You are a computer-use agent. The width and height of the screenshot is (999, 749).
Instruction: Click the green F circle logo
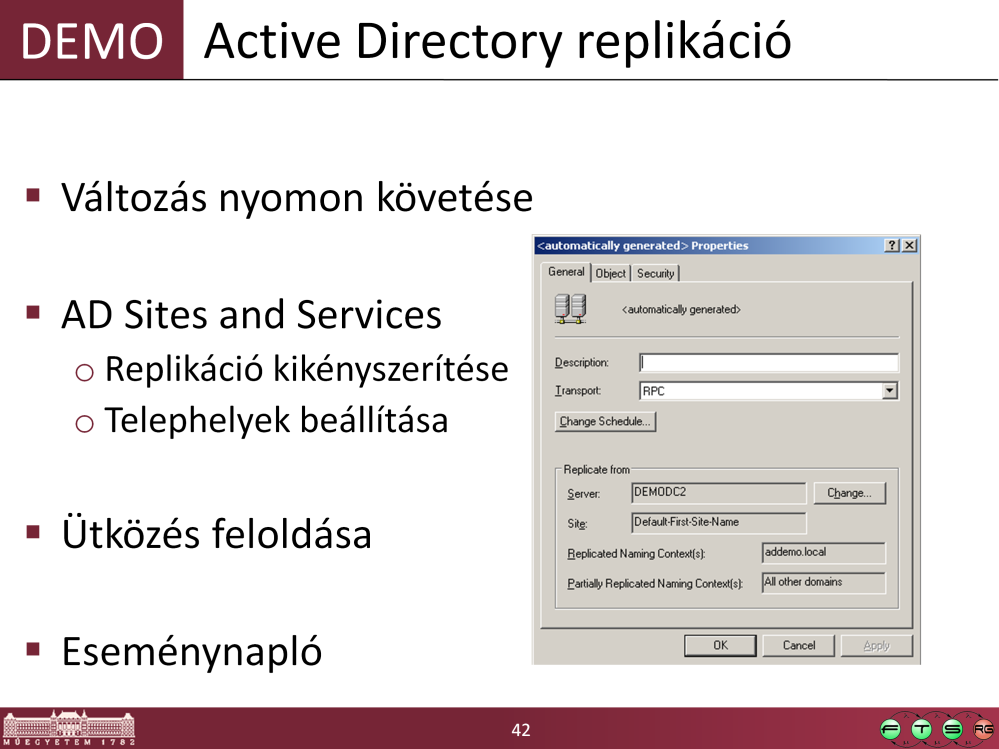coord(891,729)
